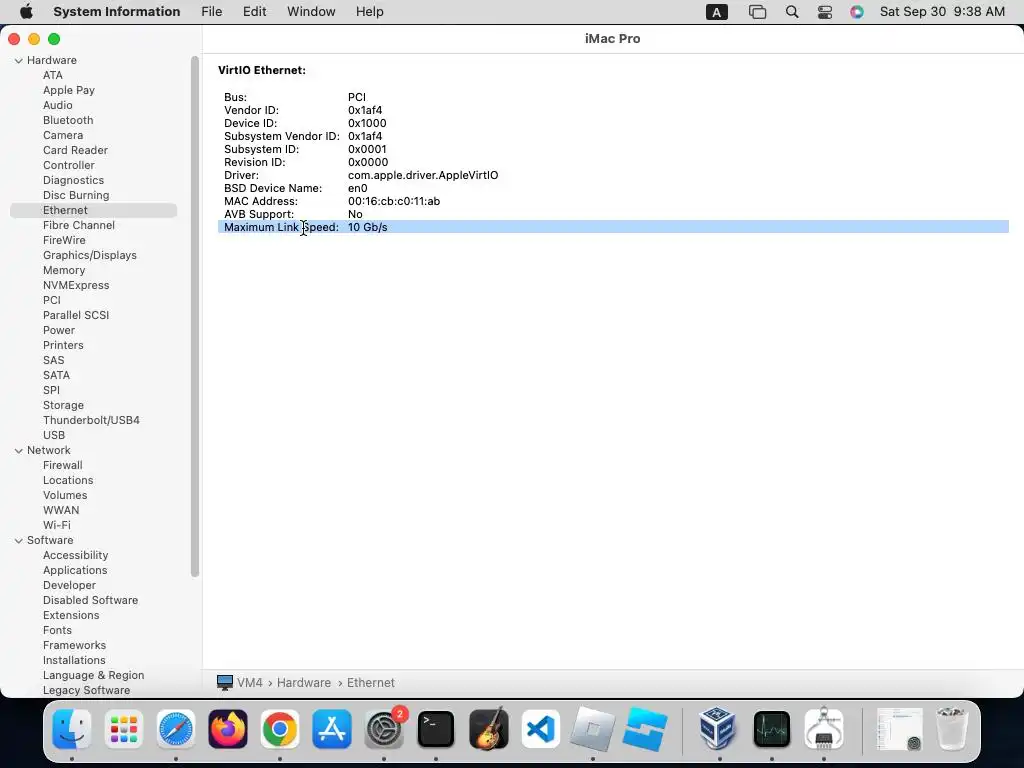Click the highlighted Maximum Link Speed row

[613, 227]
